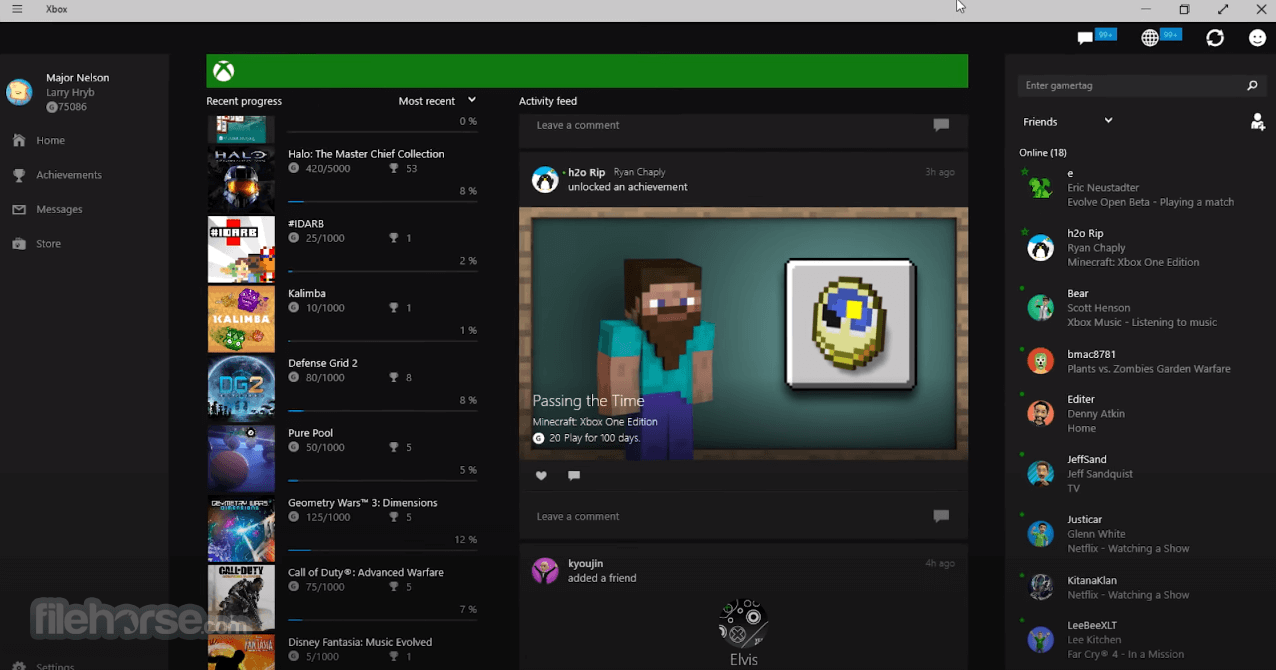Click the Activity feed heading

coord(548,101)
